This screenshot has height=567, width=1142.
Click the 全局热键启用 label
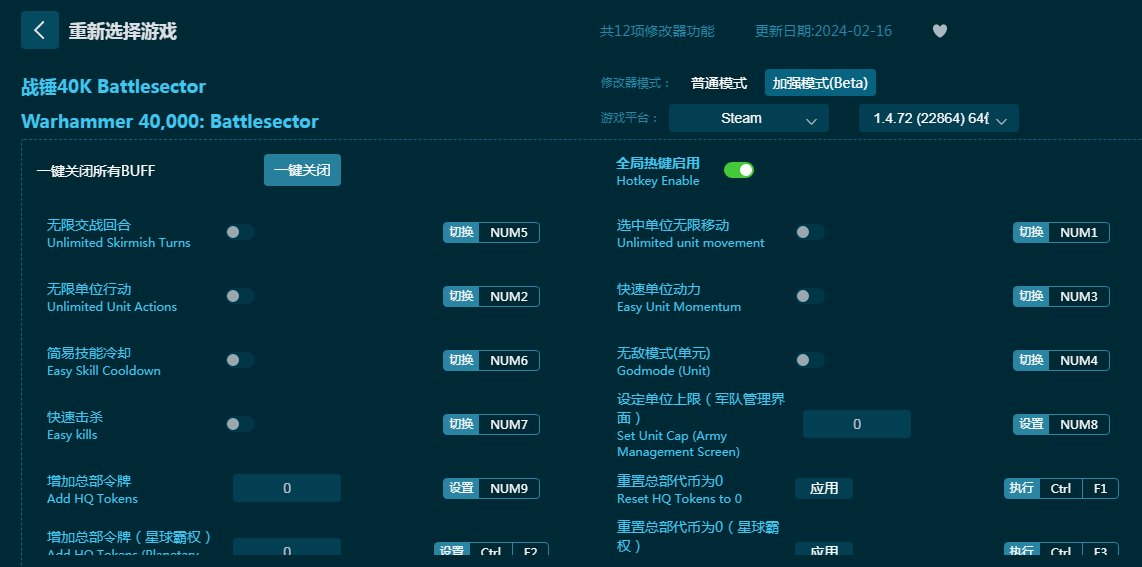(x=658, y=163)
